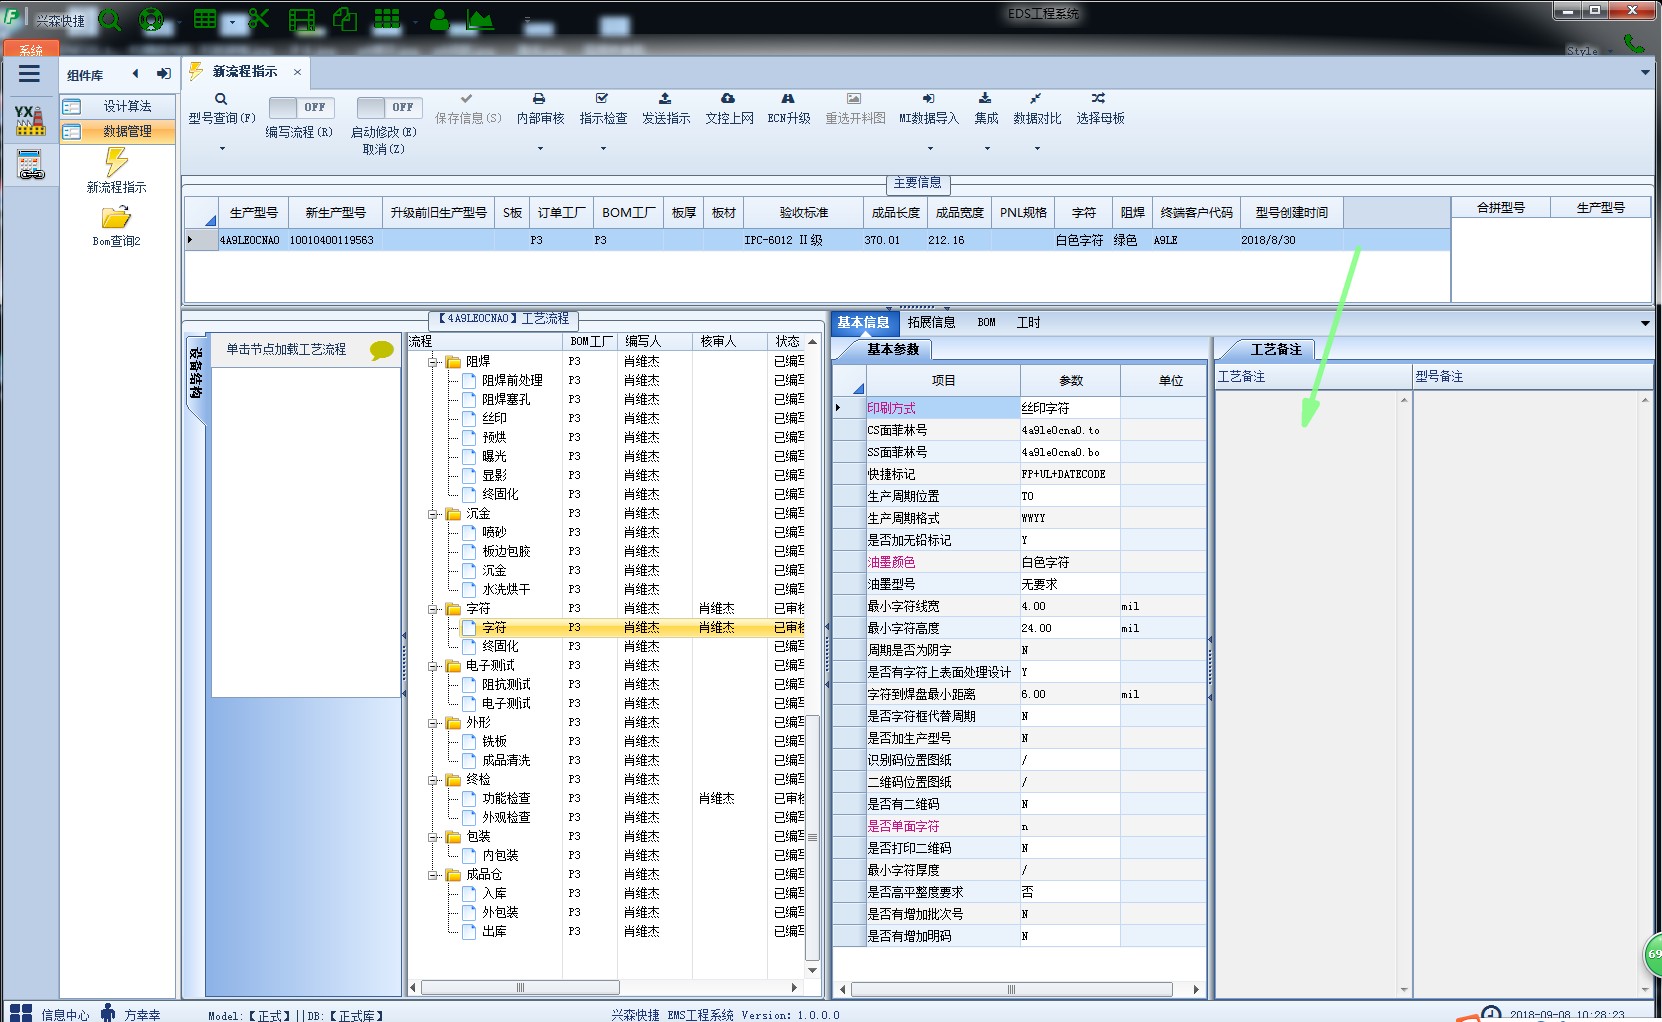Click the pin arrow beside 组件库
Viewport: 1662px width, 1022px height.
click(x=163, y=73)
